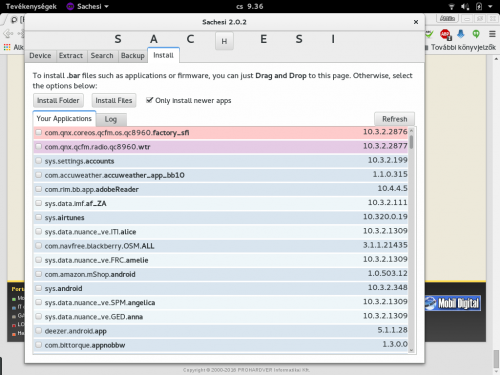Open the Tevékenységek activities overview
Image resolution: width=500 pixels, height=375 pixels.
tap(31, 6)
